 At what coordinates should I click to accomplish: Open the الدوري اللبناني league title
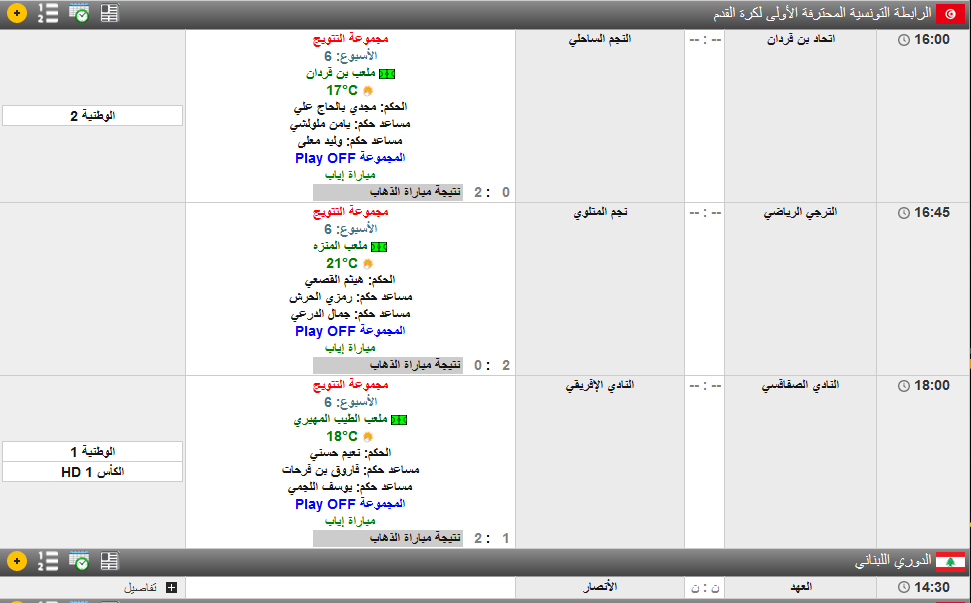point(893,562)
